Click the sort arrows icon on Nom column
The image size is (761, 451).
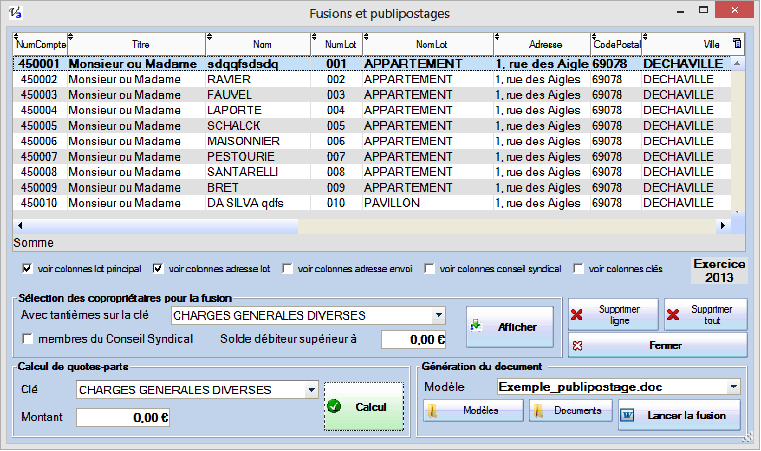[x=210, y=37]
